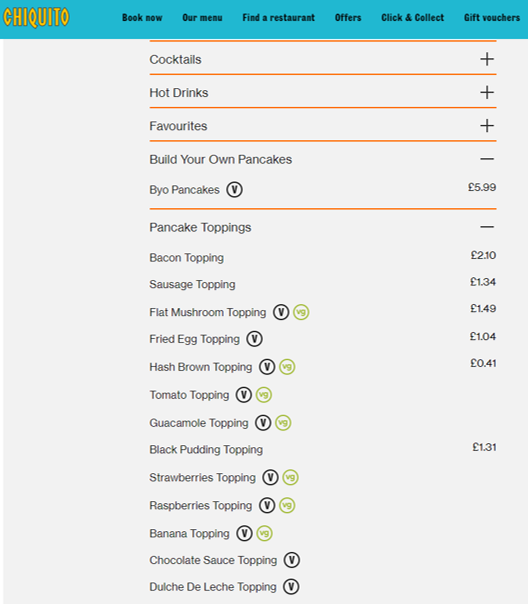Click the vegan icon beside Strawberries Topping
The image size is (528, 604).
tap(290, 478)
